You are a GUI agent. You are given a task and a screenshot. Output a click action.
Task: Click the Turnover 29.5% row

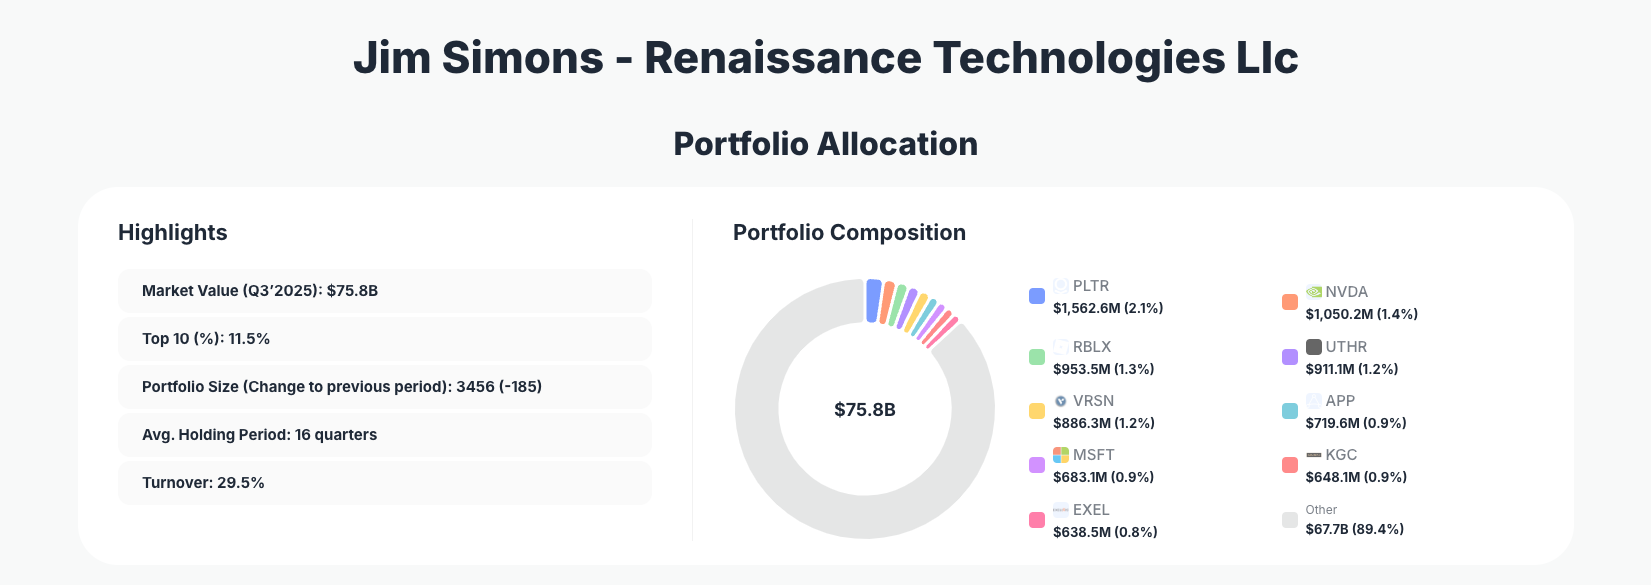[x=385, y=482]
